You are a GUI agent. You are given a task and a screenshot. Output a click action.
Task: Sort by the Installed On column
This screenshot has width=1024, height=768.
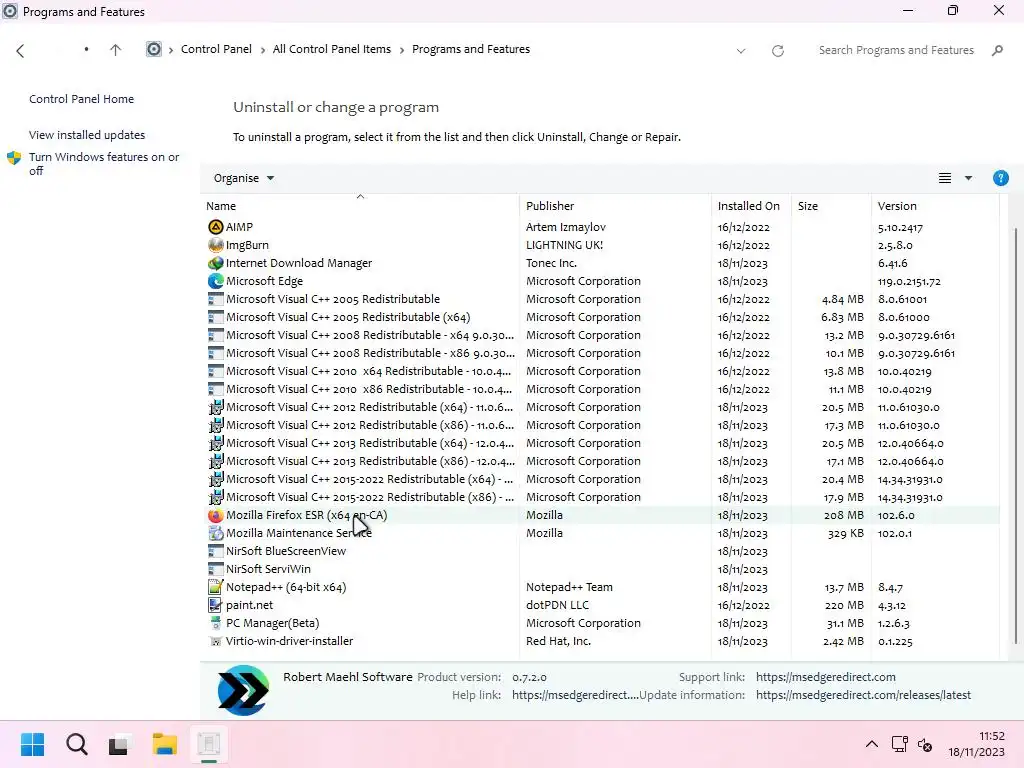tap(751, 206)
